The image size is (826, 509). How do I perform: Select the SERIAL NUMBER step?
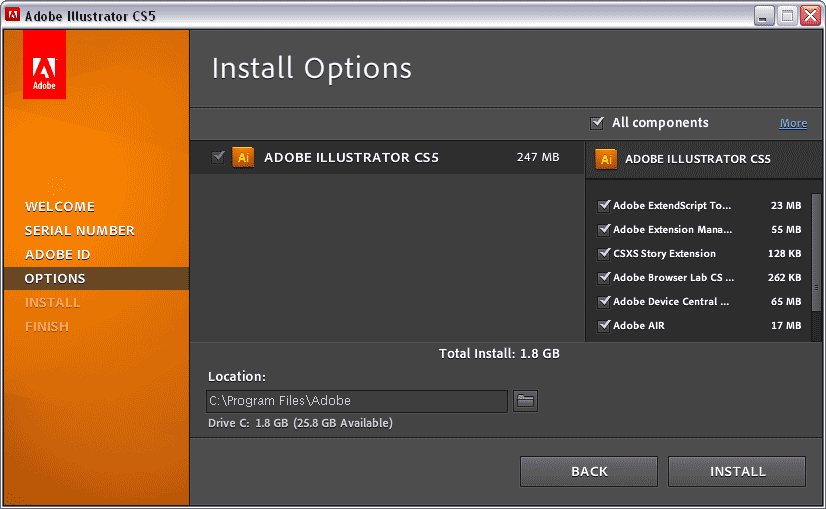tap(80, 231)
